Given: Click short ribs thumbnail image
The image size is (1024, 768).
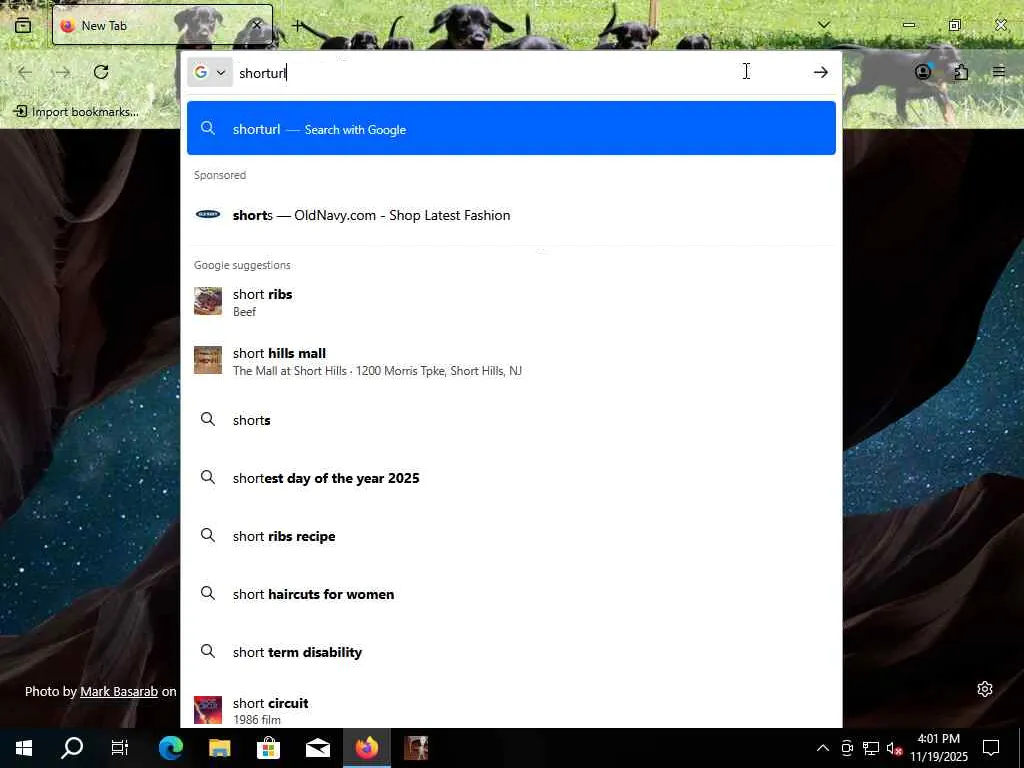Looking at the screenshot, I should (208, 301).
